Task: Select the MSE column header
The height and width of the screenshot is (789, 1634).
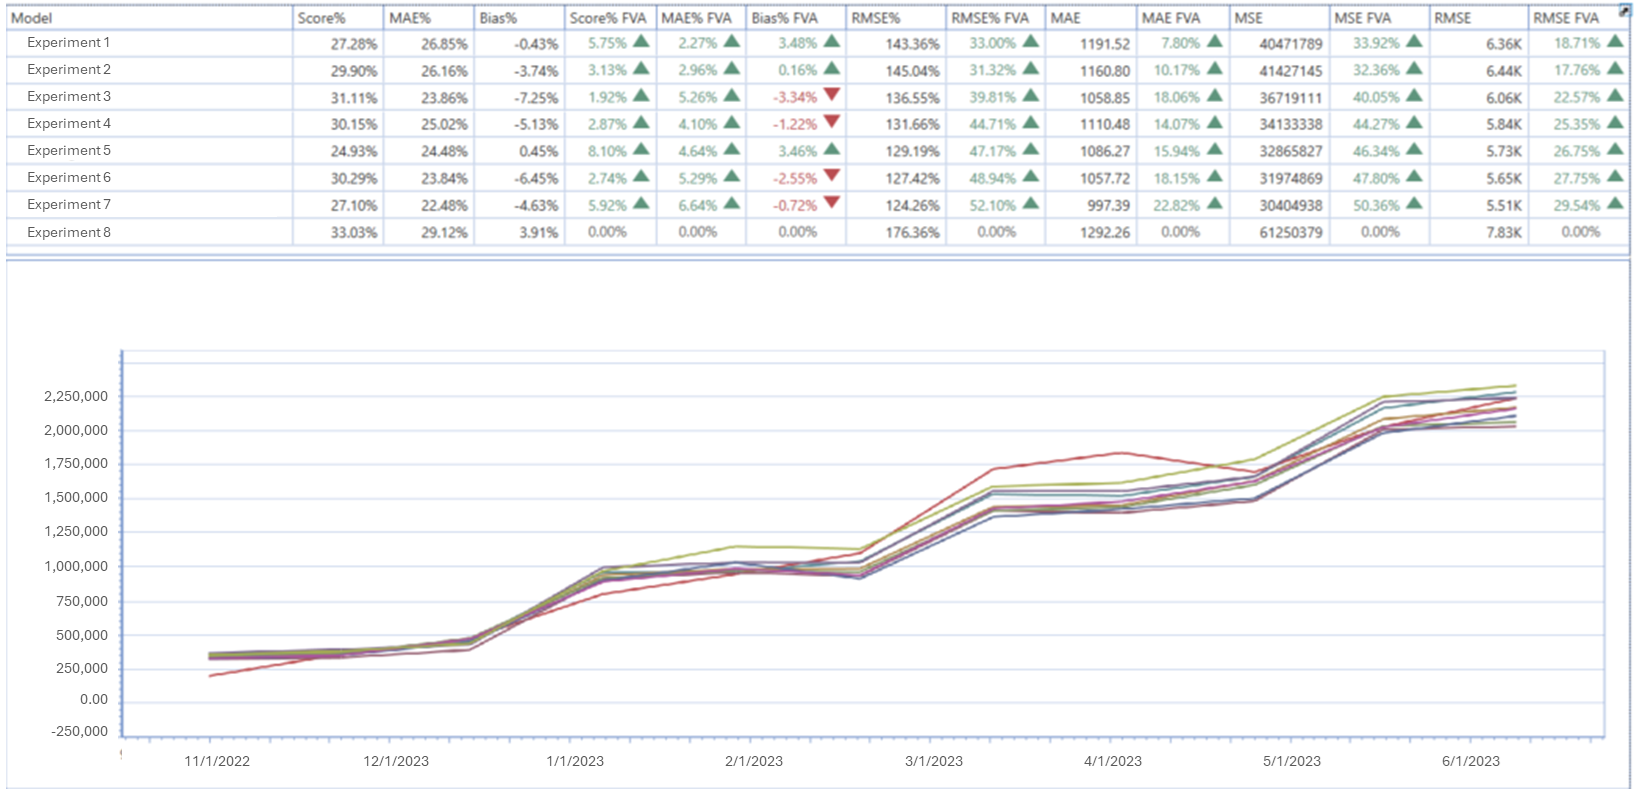Action: coord(1248,18)
